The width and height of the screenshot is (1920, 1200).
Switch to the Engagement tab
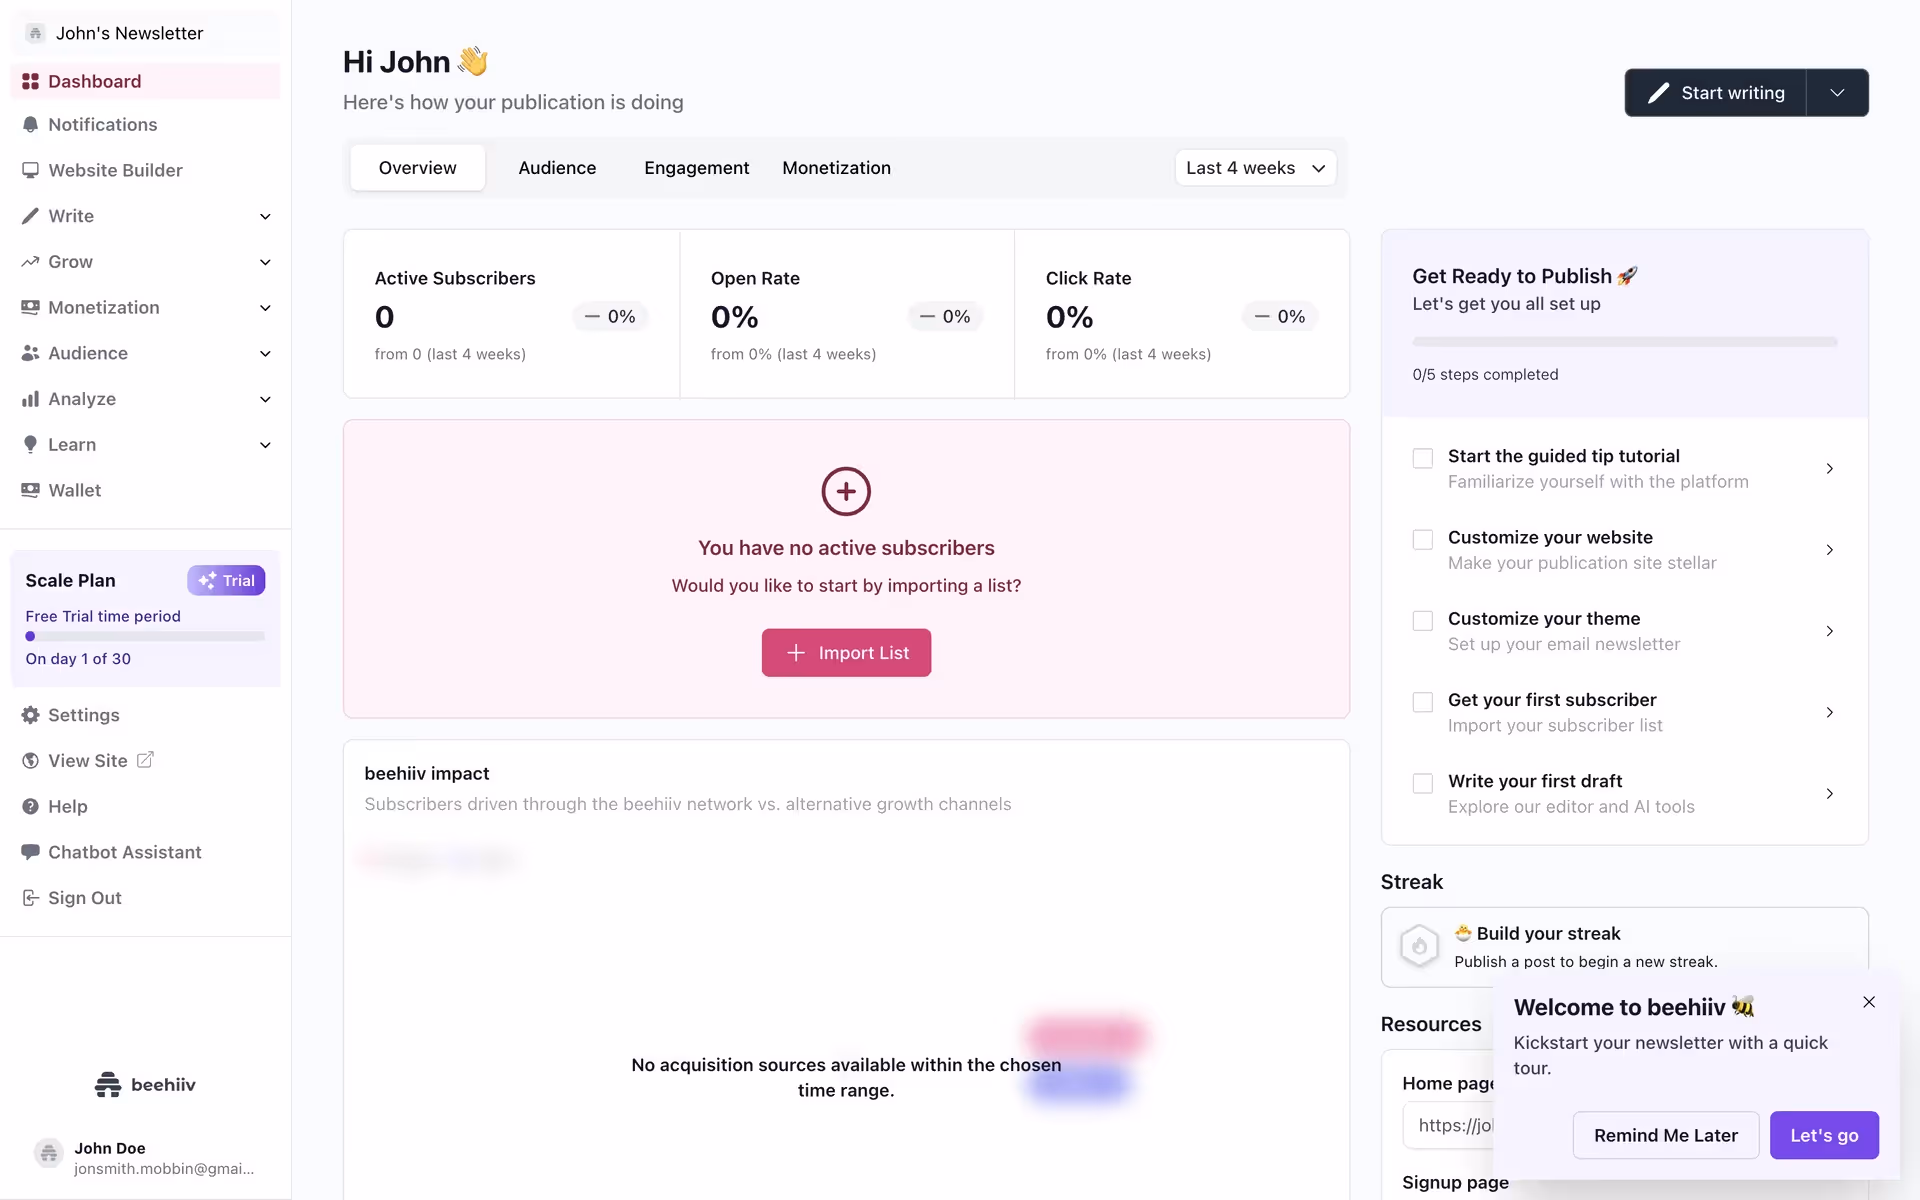(696, 168)
